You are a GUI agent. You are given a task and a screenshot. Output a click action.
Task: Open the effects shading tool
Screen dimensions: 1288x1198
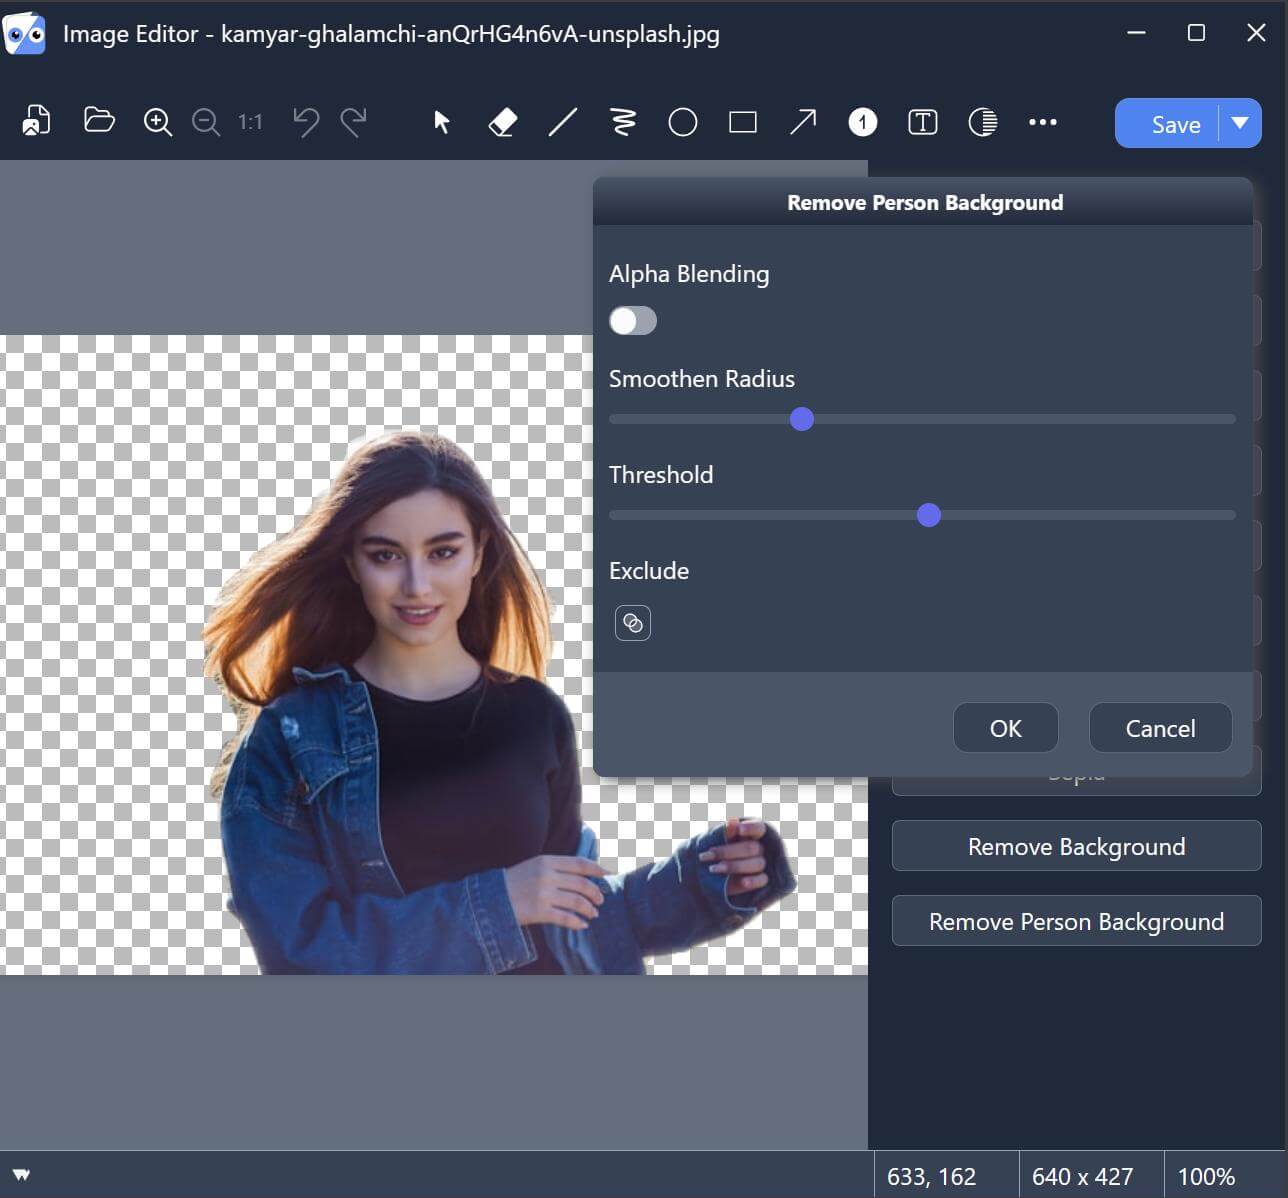click(x=982, y=122)
